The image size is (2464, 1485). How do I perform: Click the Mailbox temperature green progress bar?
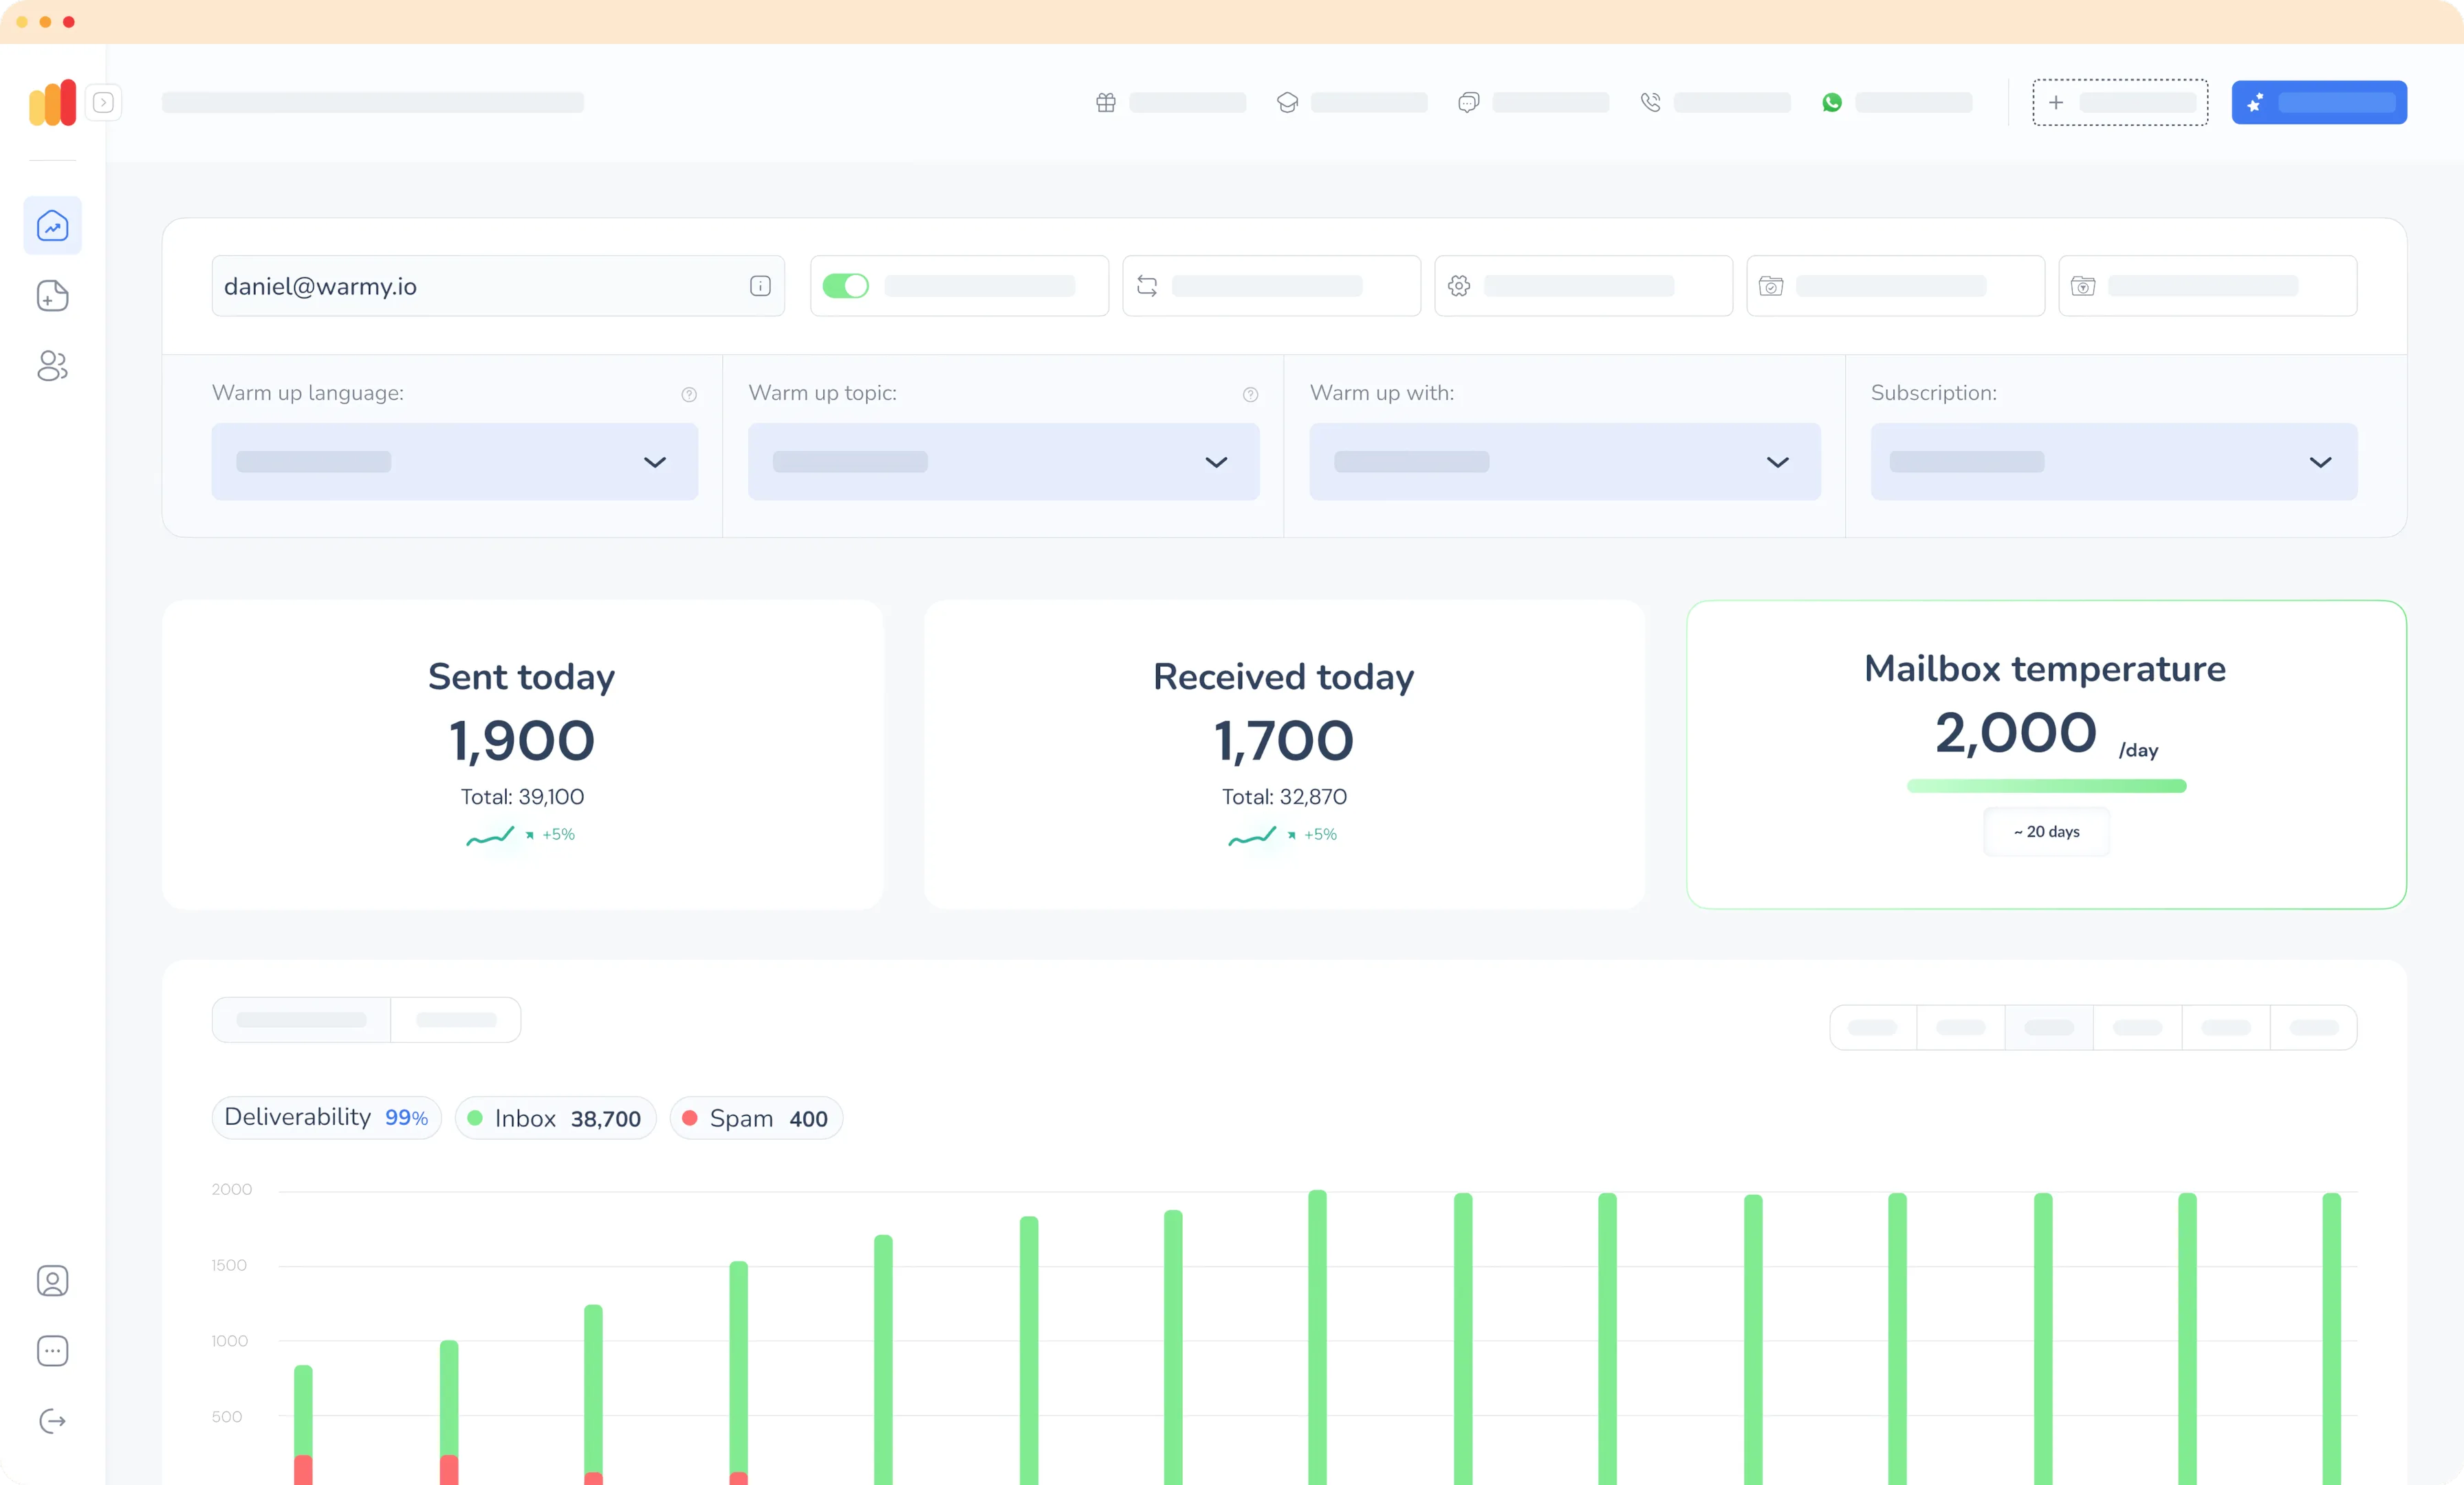(x=2046, y=786)
